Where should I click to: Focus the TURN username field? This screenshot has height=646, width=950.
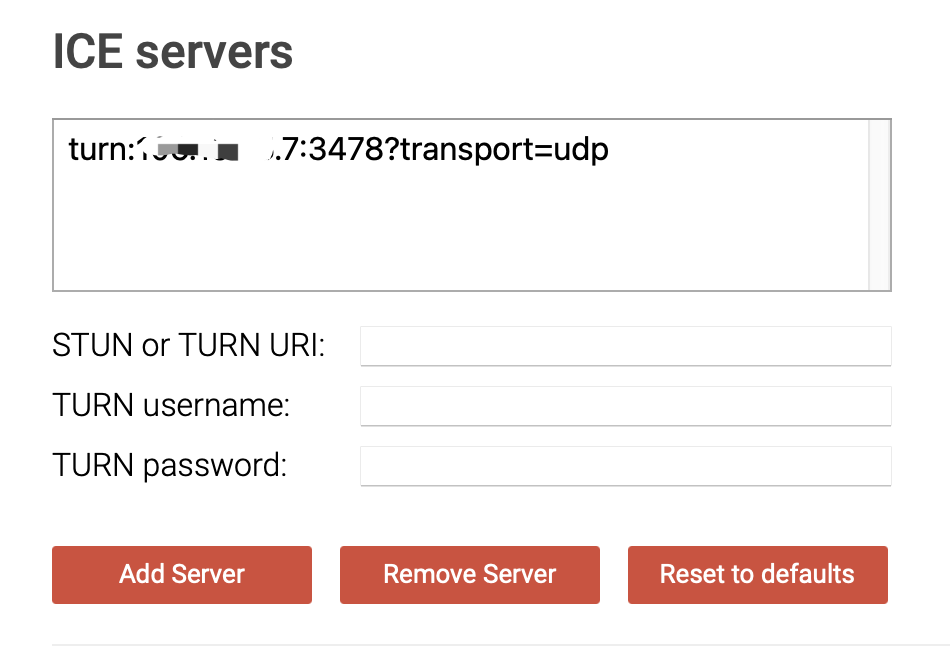(625, 405)
